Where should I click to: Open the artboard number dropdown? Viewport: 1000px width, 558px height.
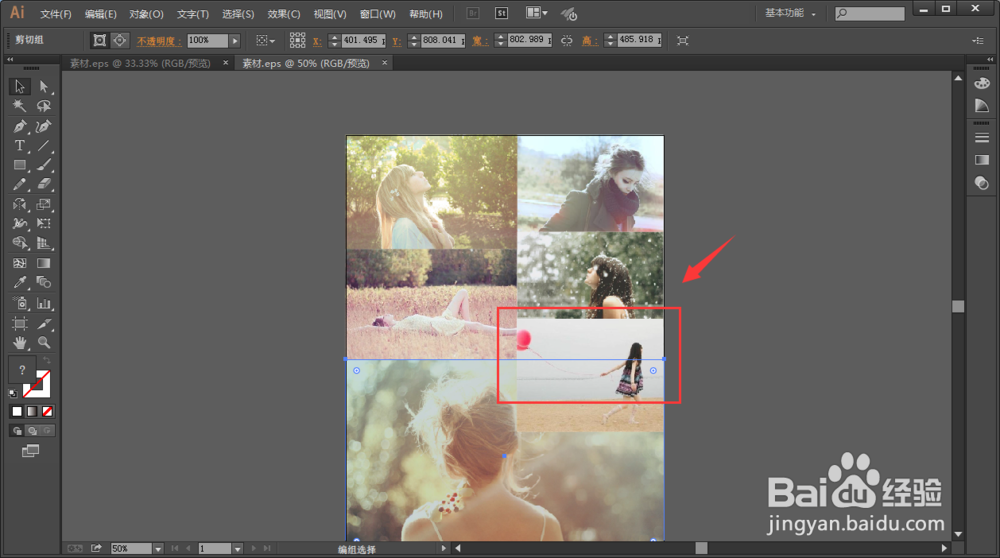coord(237,548)
